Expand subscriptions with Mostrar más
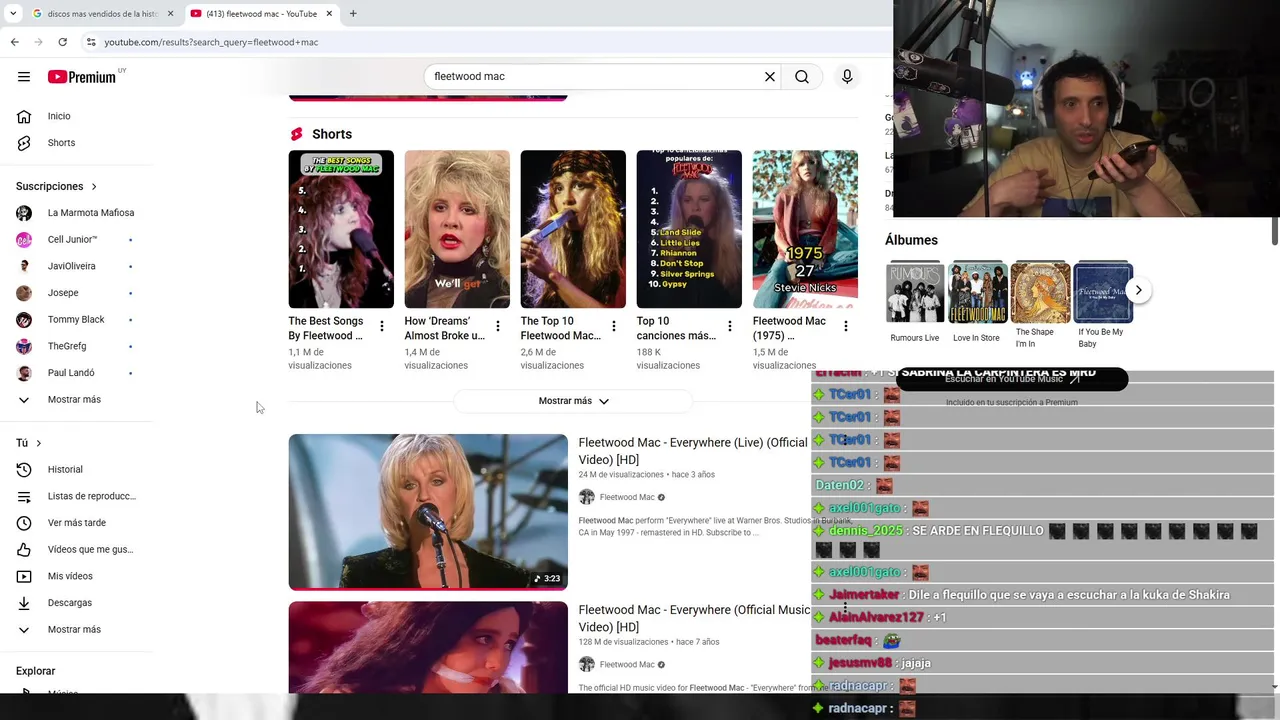The image size is (1280, 720). coord(76,400)
